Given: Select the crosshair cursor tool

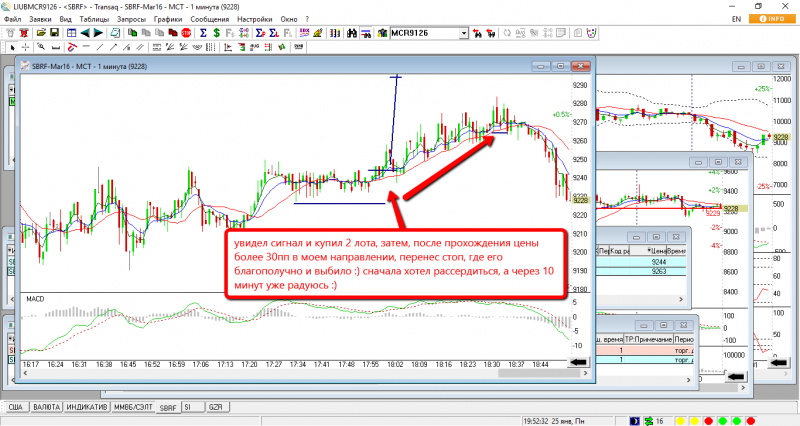Looking at the screenshot, I should tap(25, 47).
